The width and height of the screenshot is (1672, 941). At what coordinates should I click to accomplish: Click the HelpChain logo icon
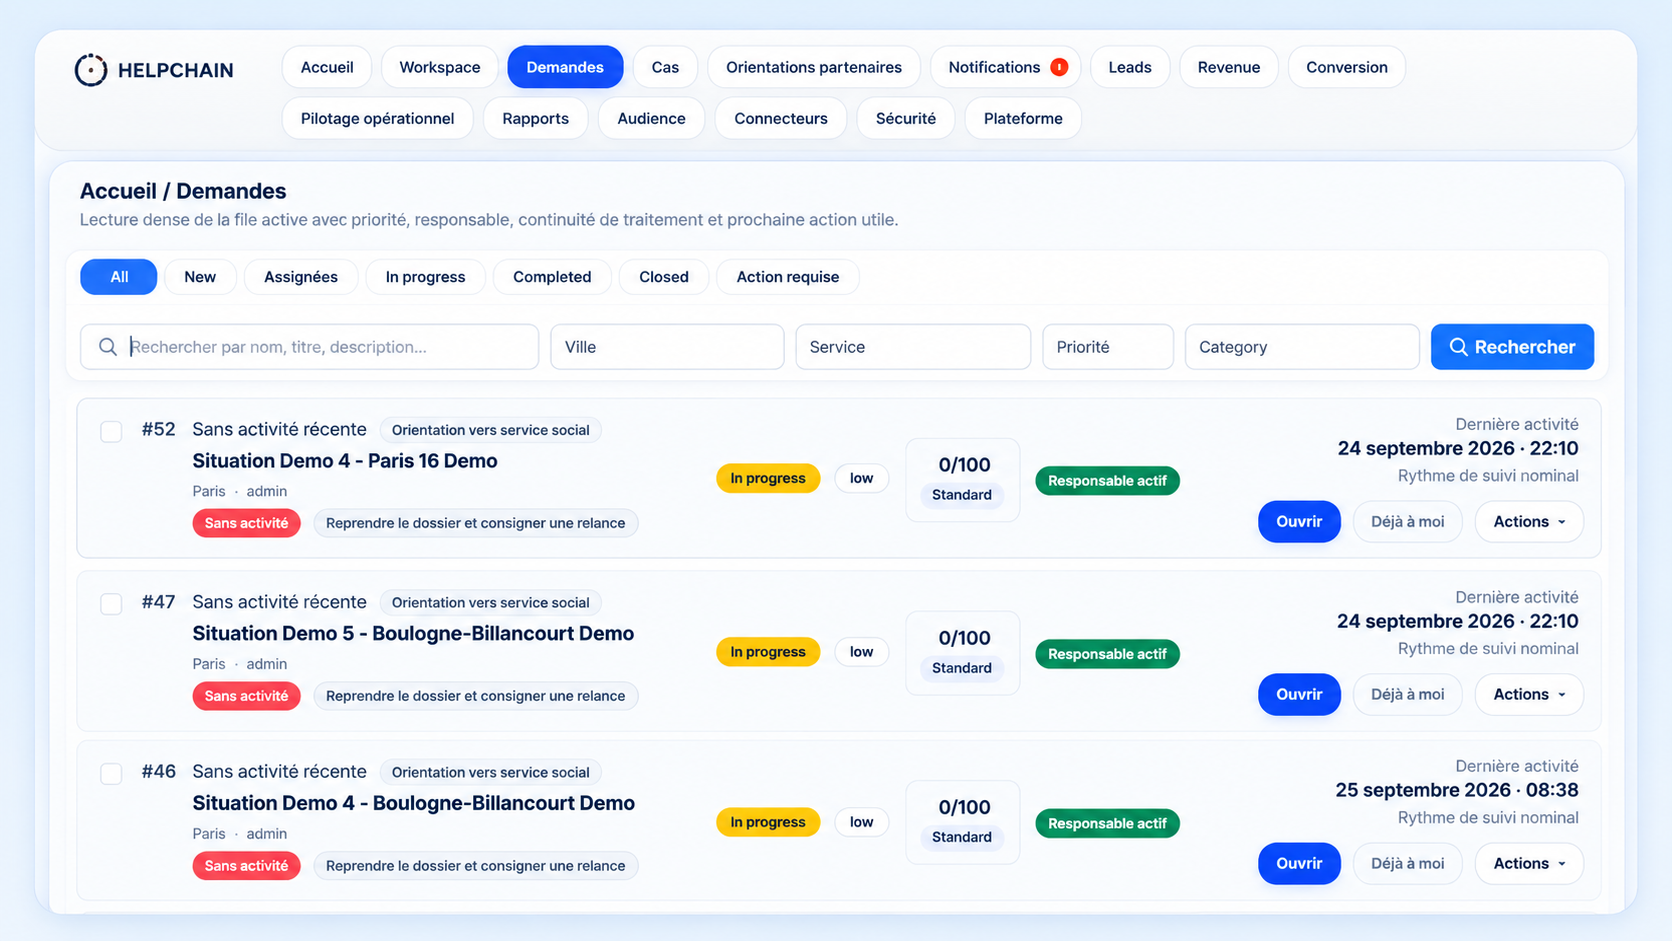91,69
